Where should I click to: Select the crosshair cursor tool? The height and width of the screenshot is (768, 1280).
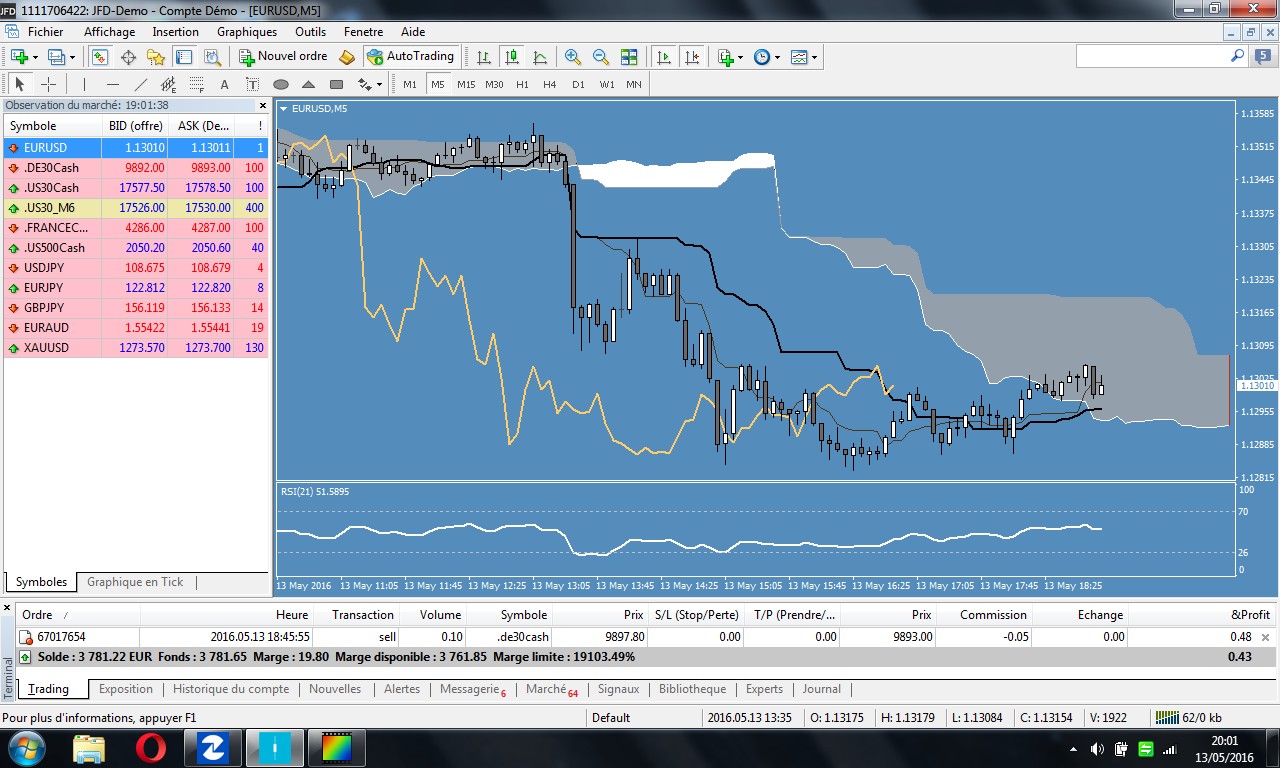click(48, 85)
